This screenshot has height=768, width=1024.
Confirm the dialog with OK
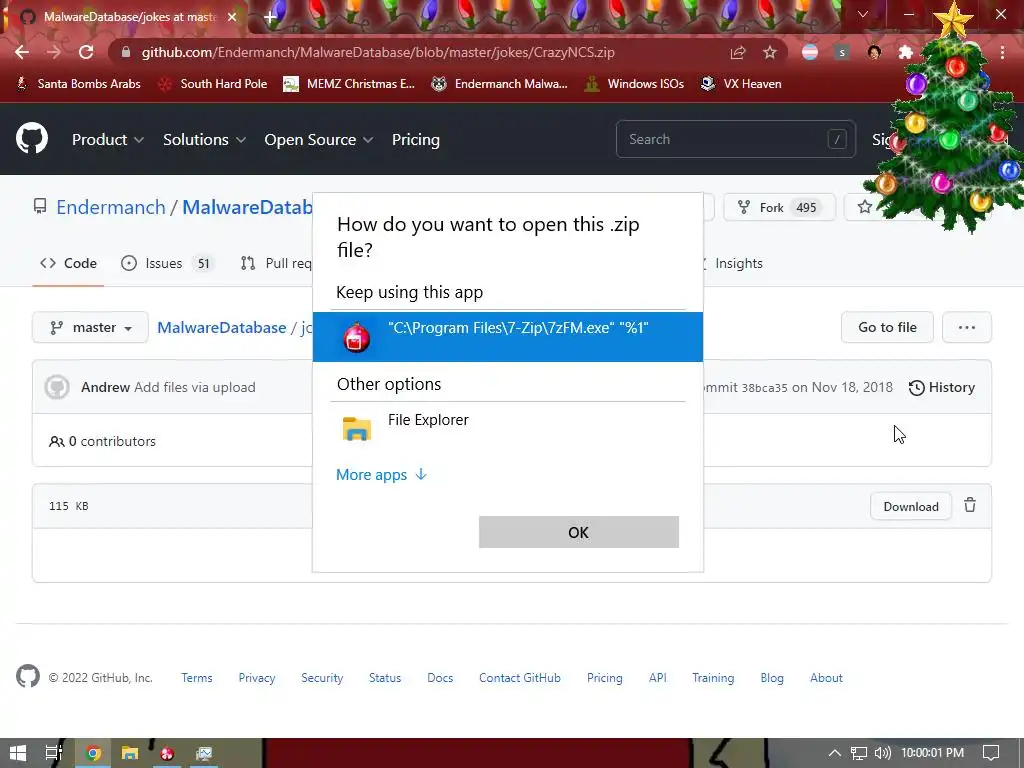[579, 532]
